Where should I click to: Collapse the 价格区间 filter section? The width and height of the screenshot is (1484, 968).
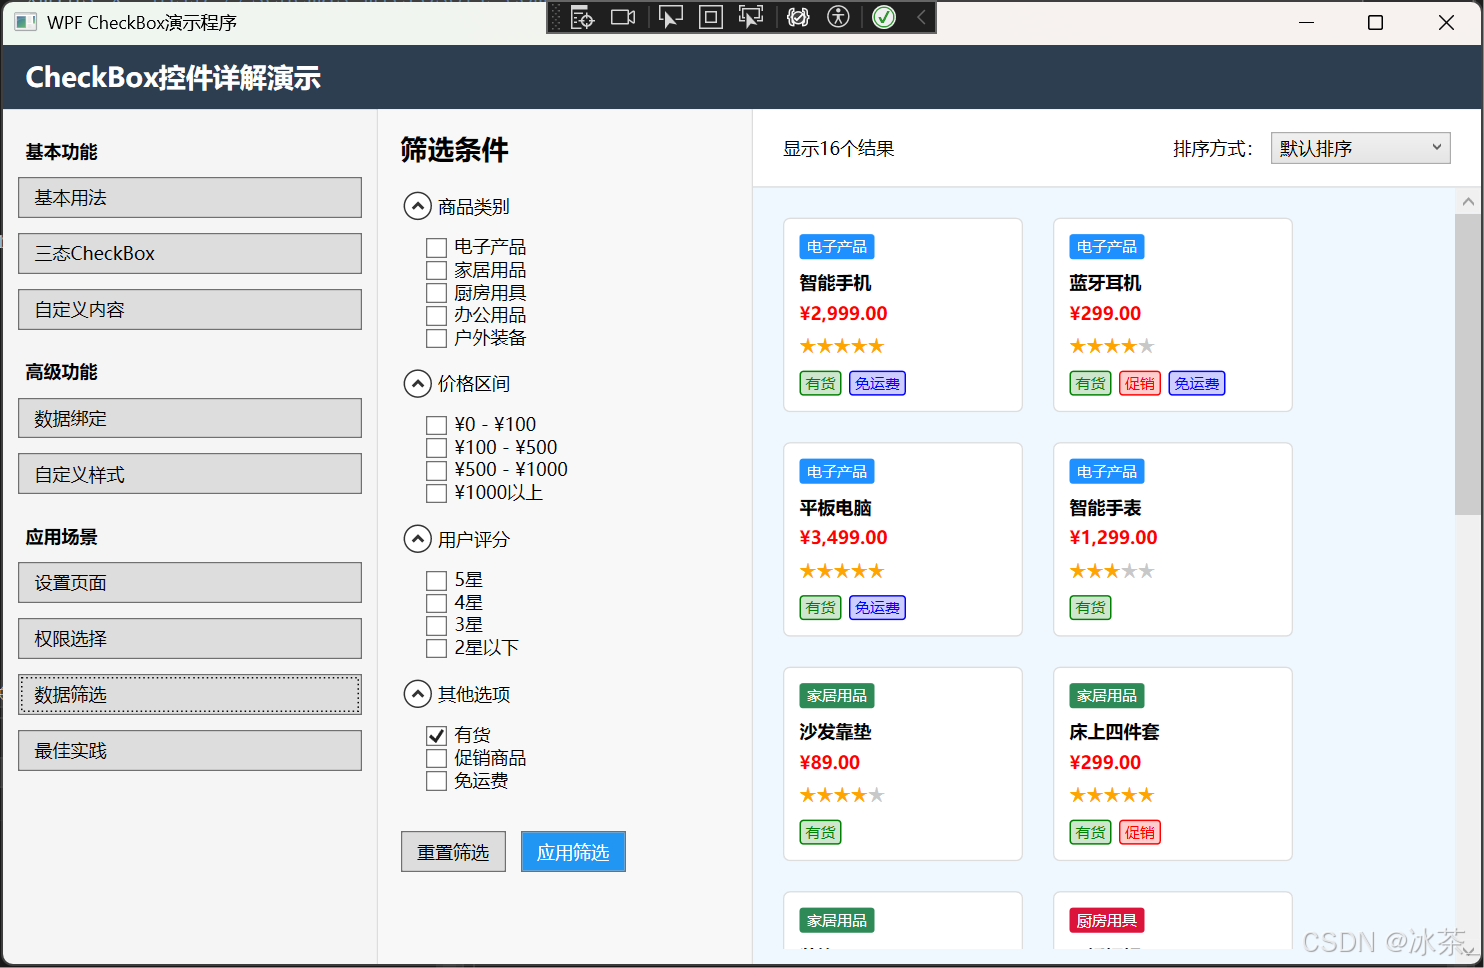[417, 384]
